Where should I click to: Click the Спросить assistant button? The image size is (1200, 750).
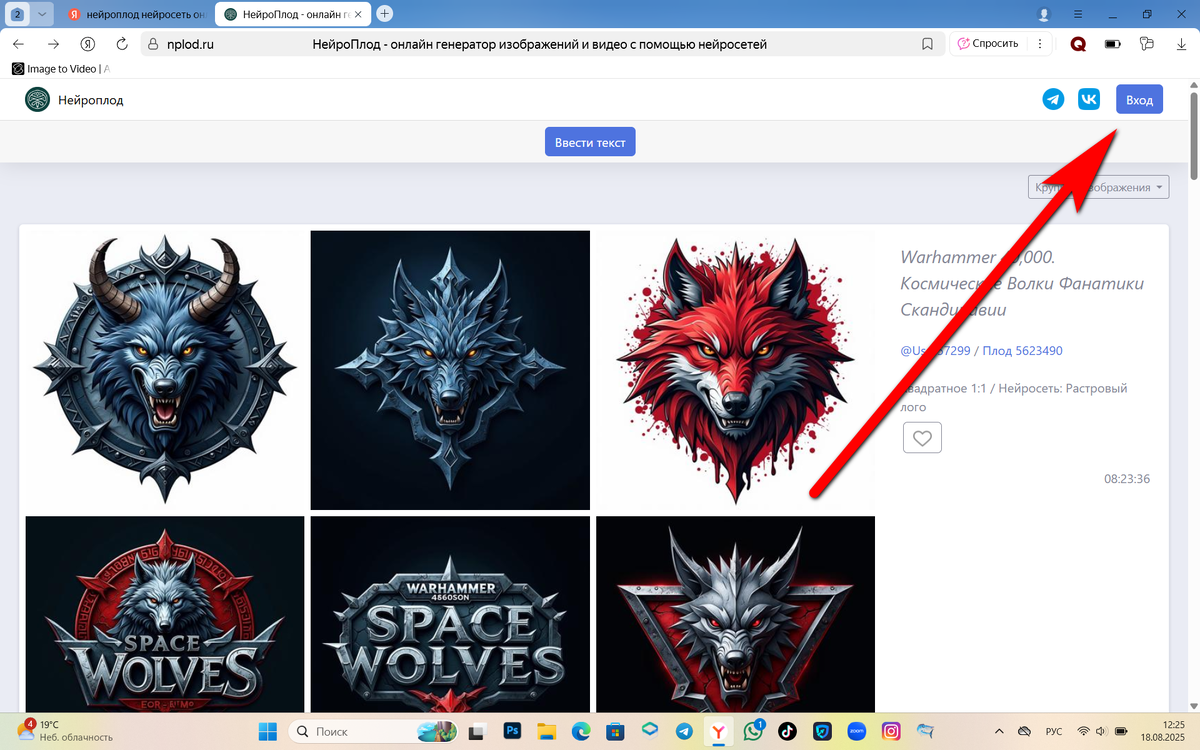click(986, 44)
